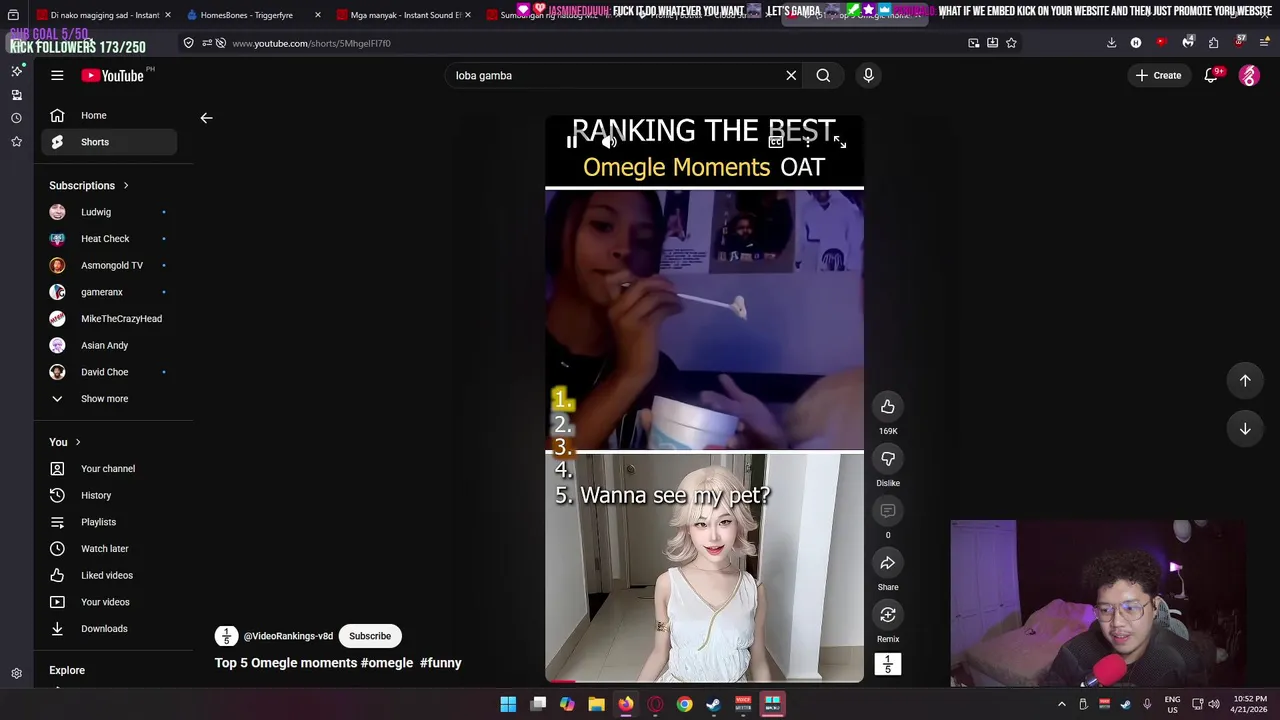Open Downloads in the sidebar

point(109,629)
